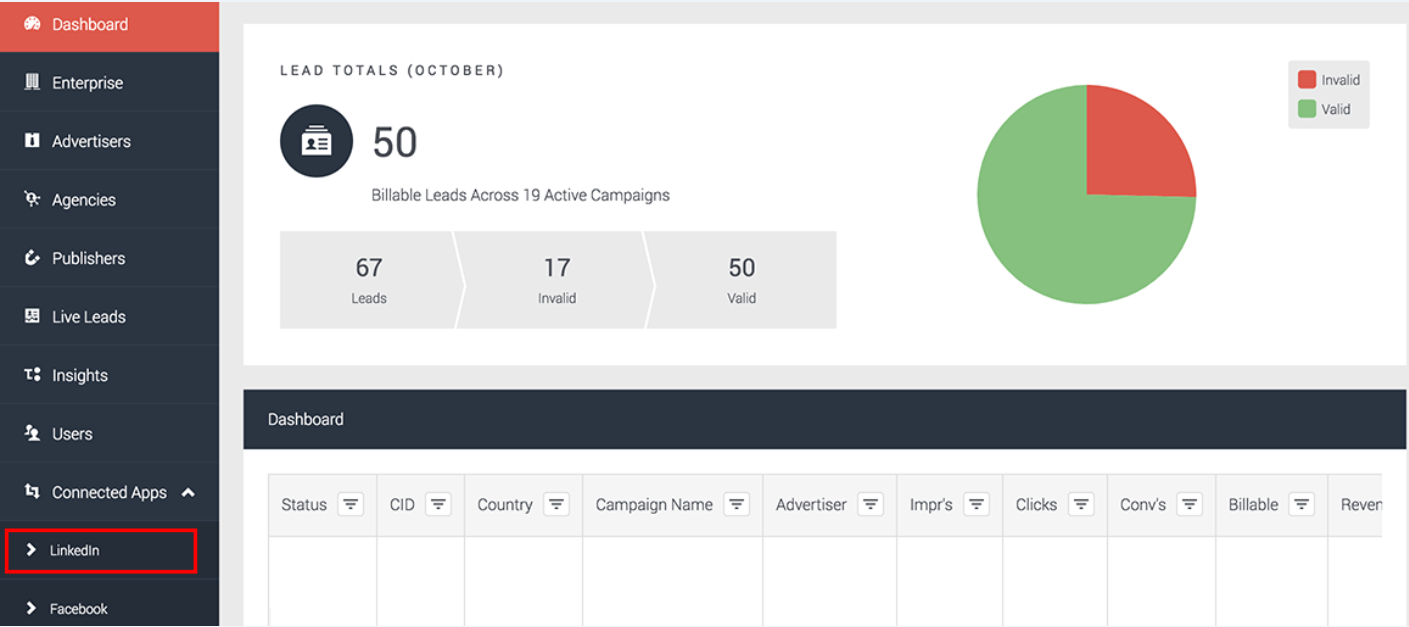Click the Impr's column header label
This screenshot has height=627, width=1409.
click(x=931, y=505)
